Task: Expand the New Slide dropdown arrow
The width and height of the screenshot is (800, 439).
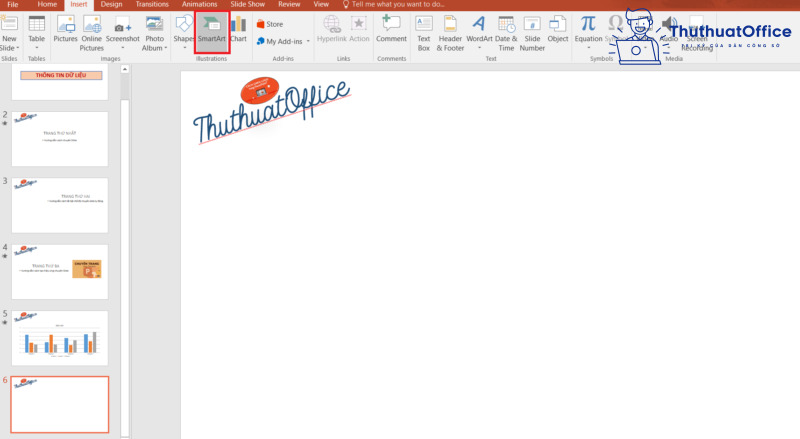Action: click(17, 48)
